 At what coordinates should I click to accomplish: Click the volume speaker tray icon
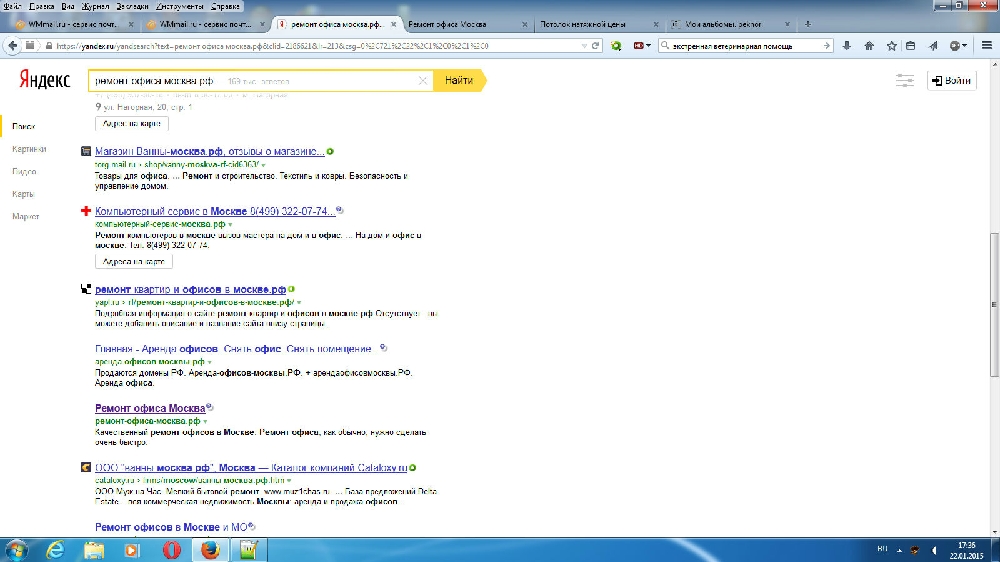934,550
